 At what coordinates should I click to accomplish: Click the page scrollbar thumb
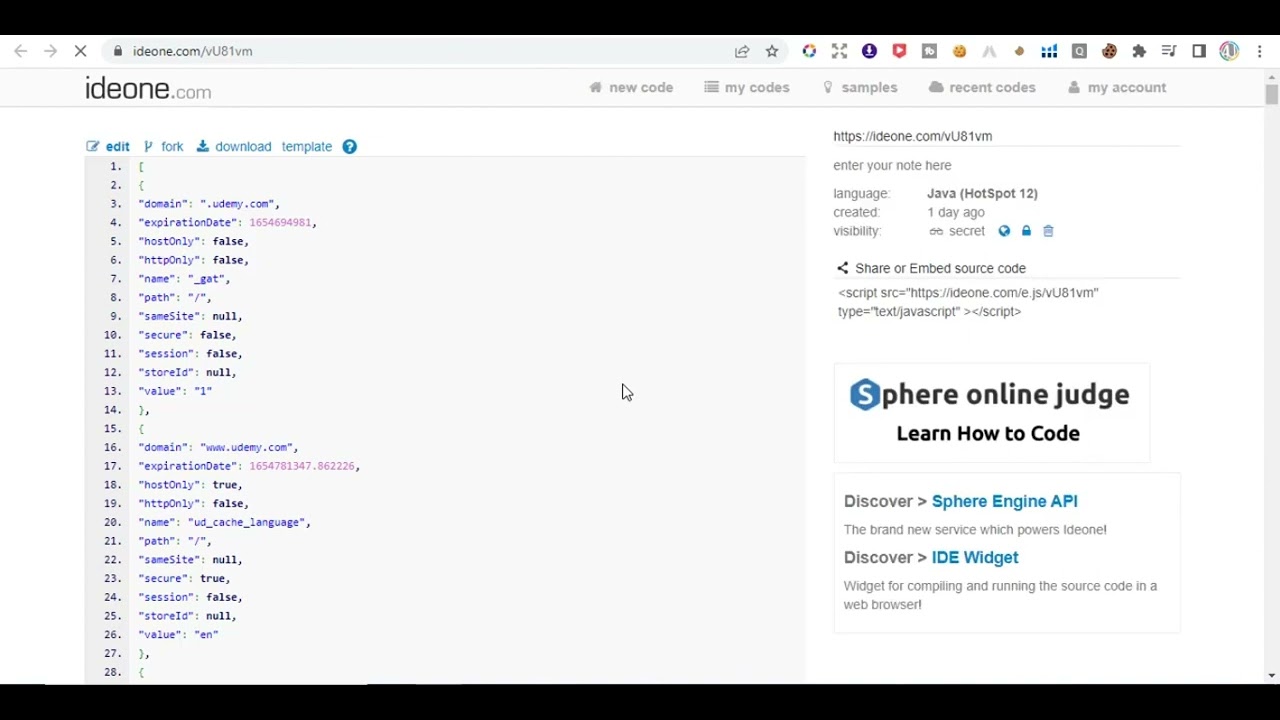(1271, 95)
